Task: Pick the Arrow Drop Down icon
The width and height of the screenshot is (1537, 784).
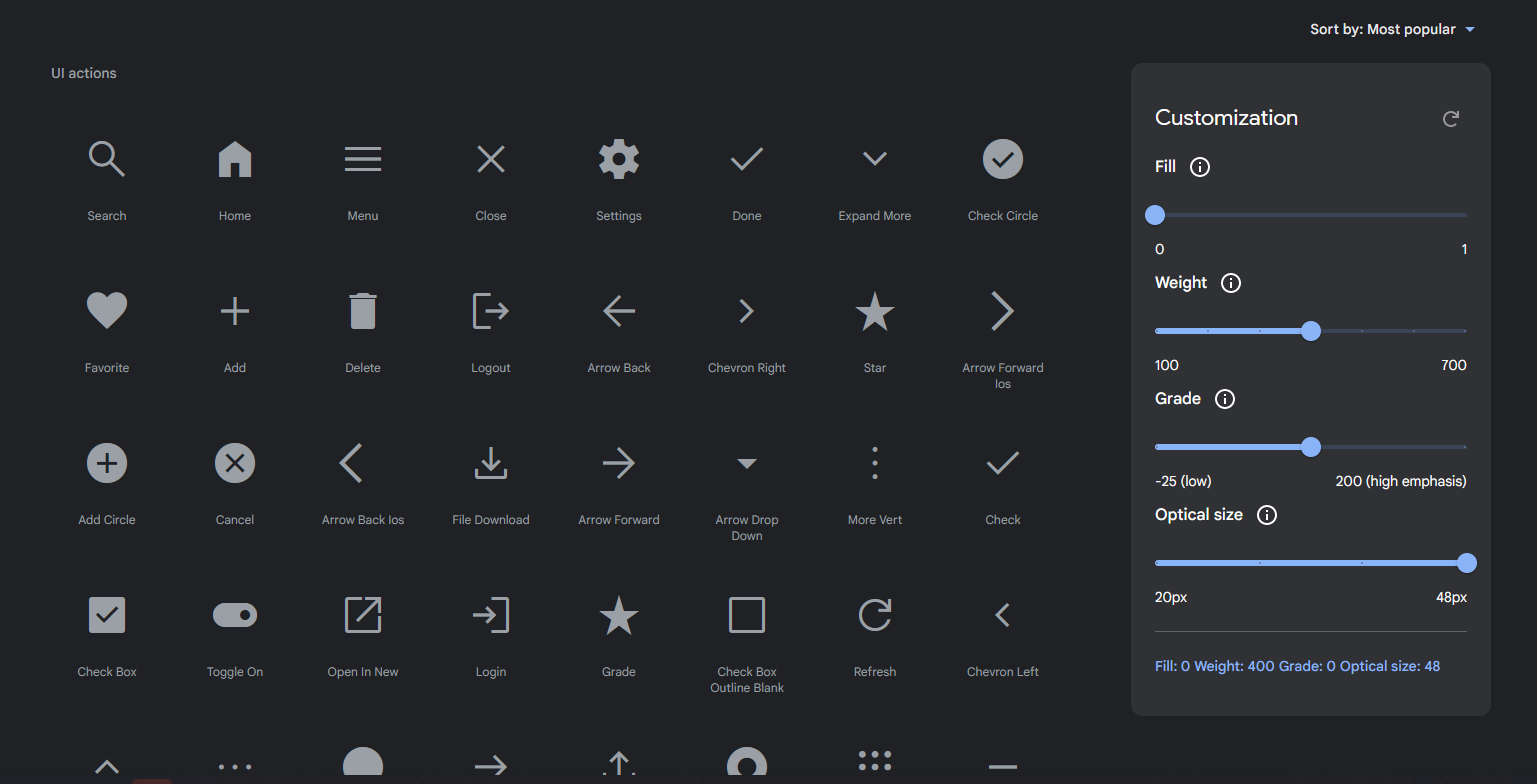Action: [747, 463]
